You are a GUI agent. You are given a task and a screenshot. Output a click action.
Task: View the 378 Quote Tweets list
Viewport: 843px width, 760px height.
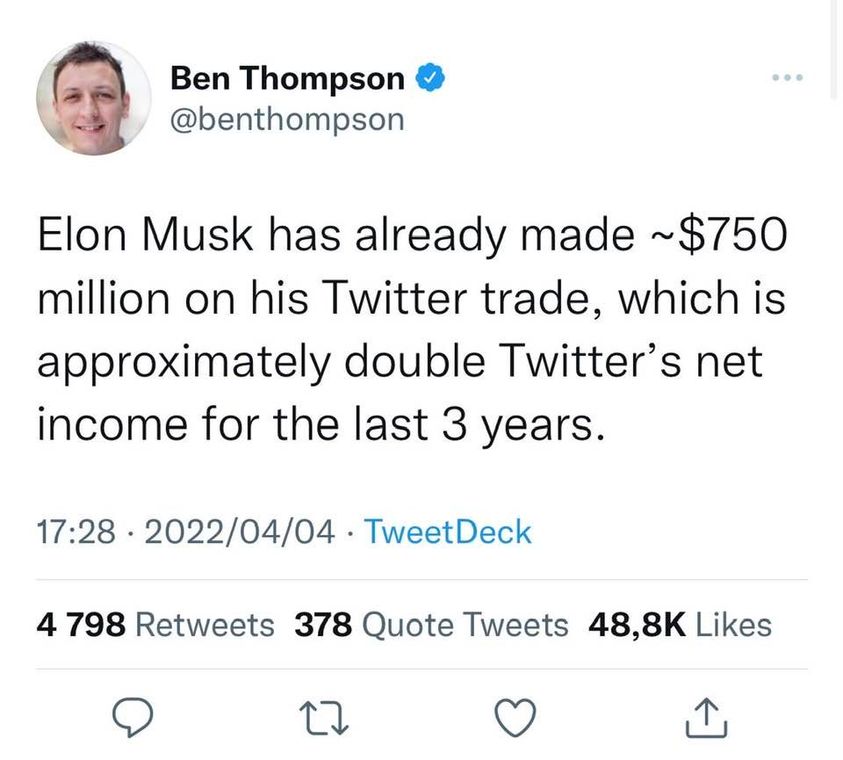(431, 626)
